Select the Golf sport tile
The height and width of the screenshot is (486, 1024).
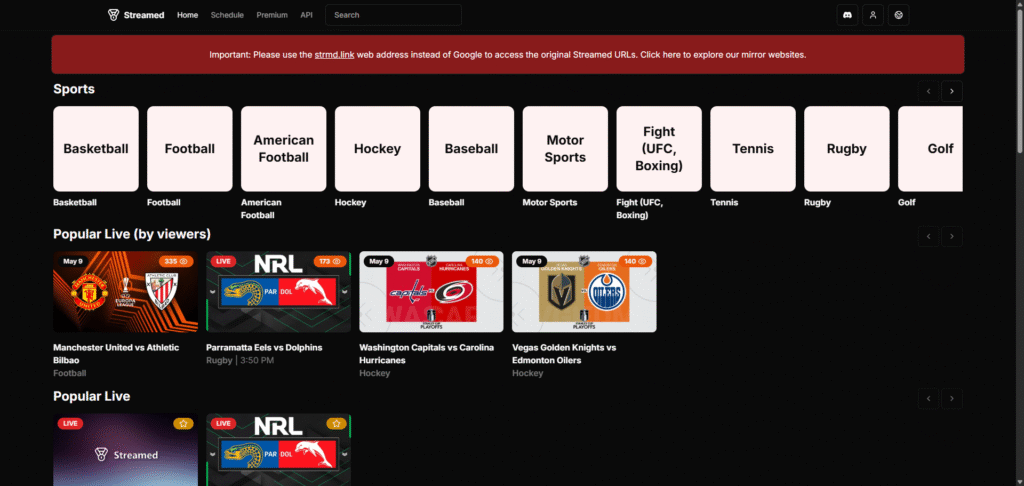[931, 149]
